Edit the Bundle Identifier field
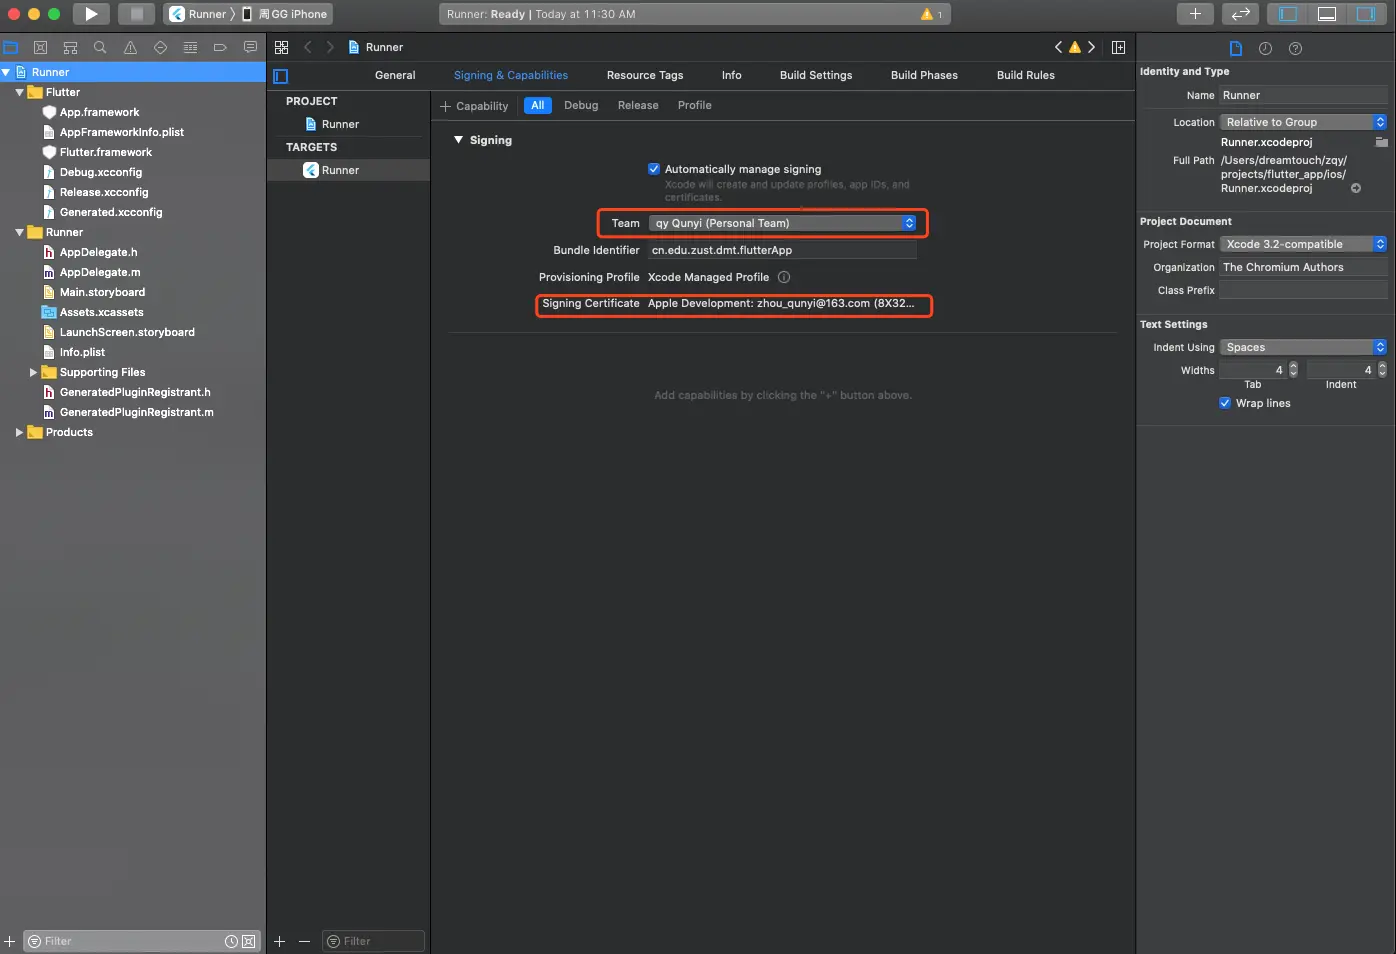The width and height of the screenshot is (1396, 954). (x=782, y=250)
